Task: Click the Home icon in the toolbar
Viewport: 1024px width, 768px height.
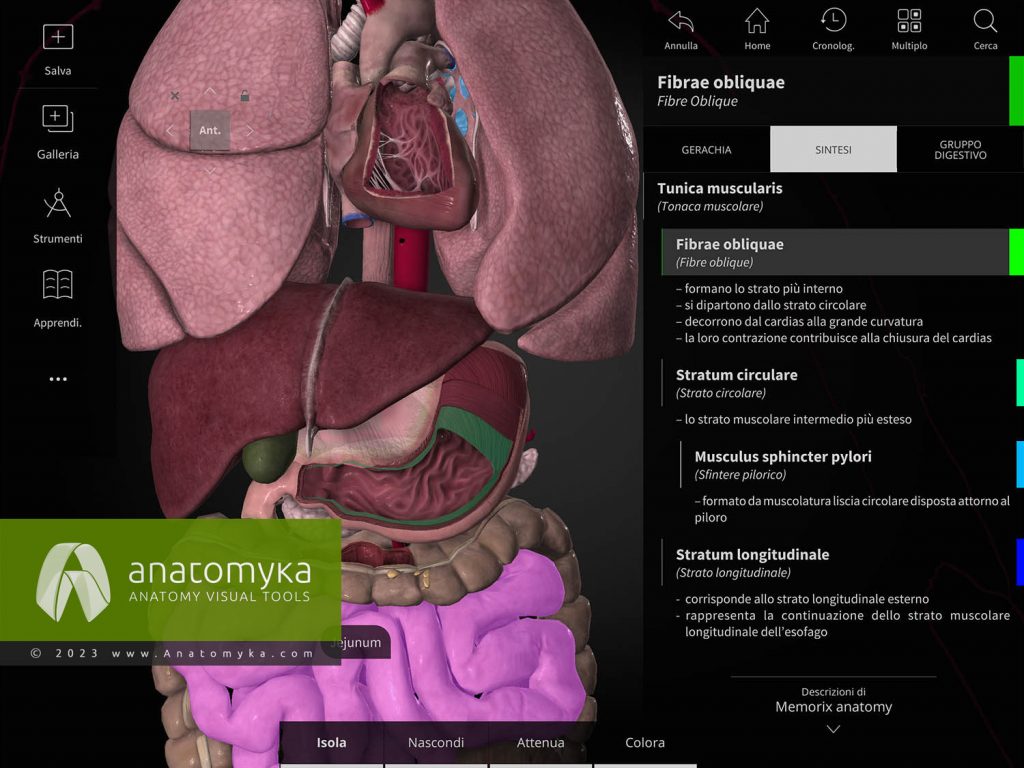Action: 757,22
